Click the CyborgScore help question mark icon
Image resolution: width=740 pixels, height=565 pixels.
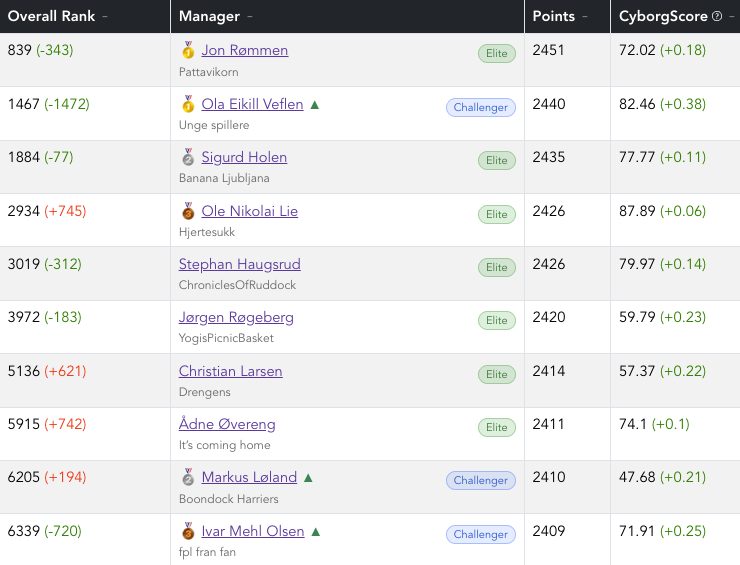tap(717, 17)
